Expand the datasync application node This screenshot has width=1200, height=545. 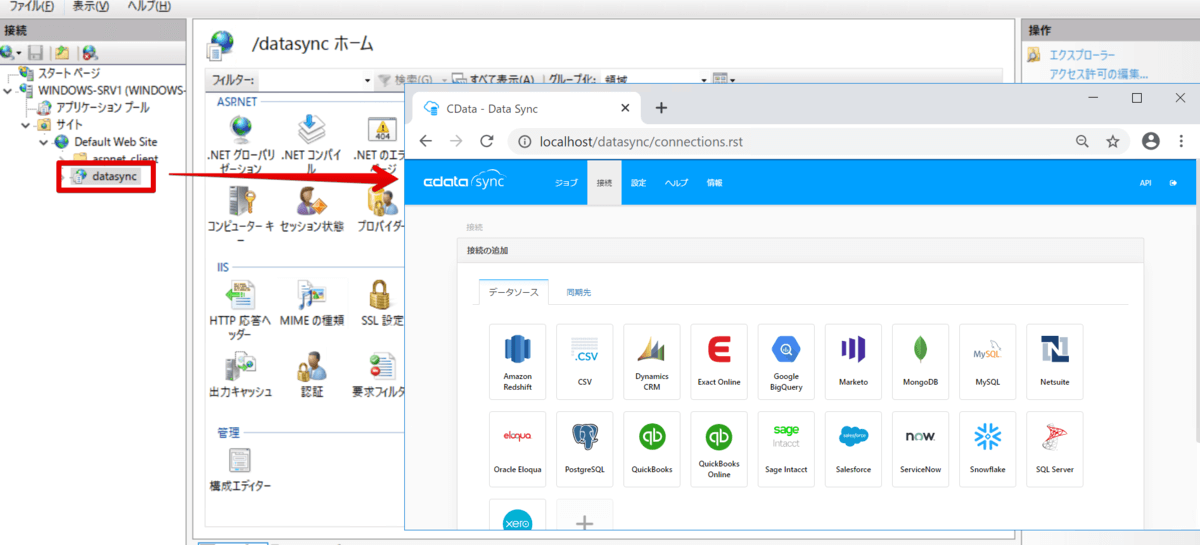coord(62,176)
